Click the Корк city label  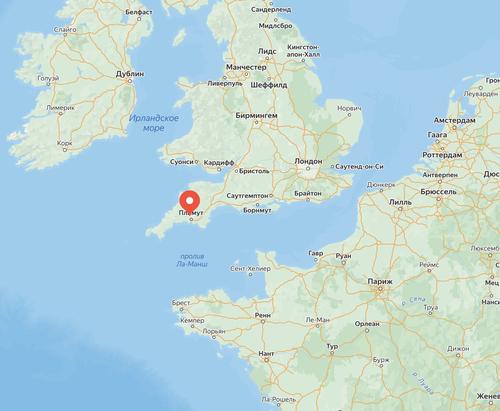click(65, 143)
